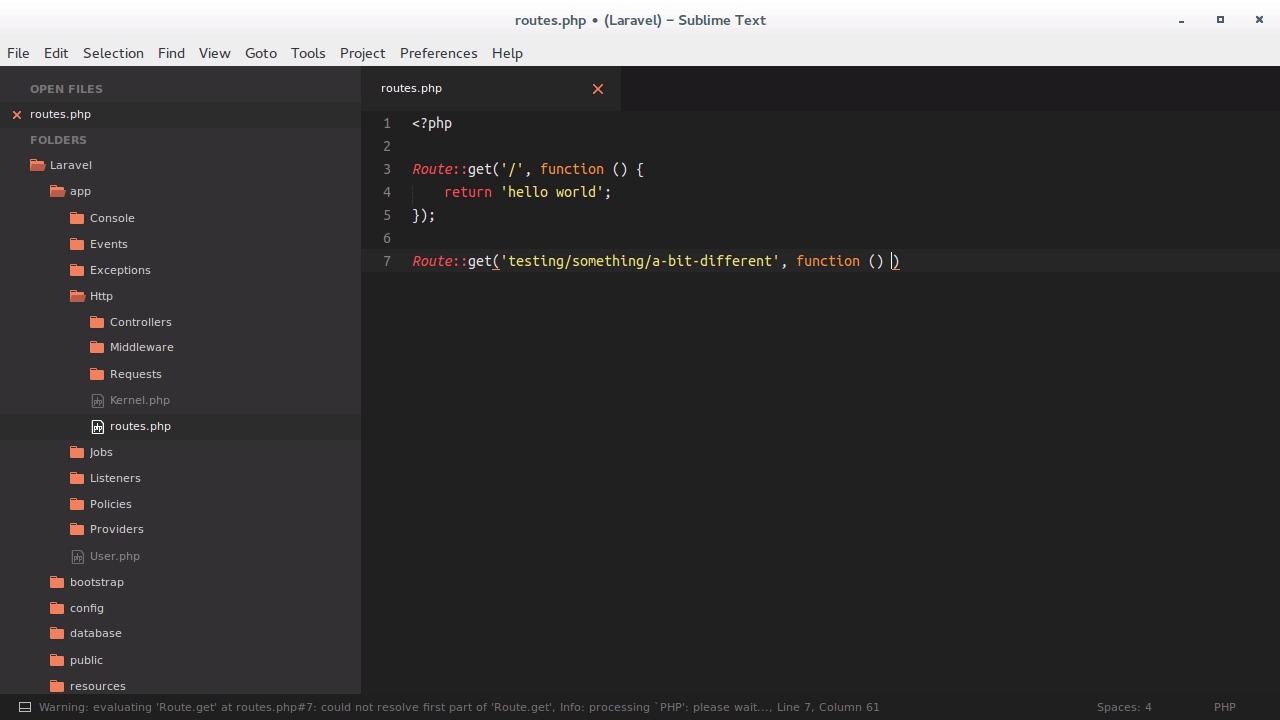The image size is (1280, 720).
Task: Open the Goto menu
Action: (260, 53)
